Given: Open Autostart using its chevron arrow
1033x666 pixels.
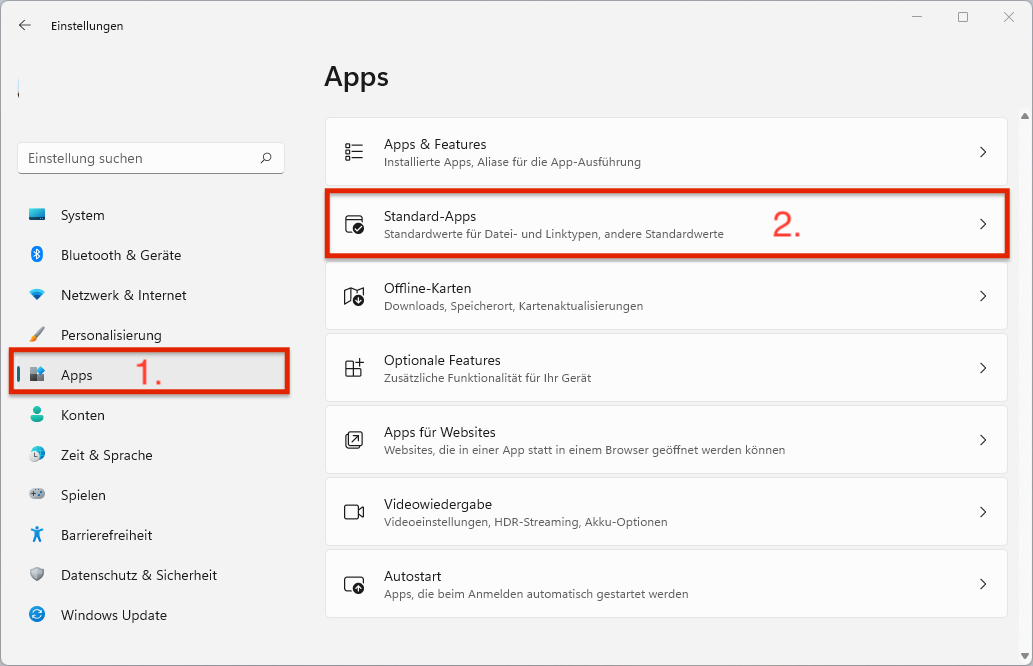Looking at the screenshot, I should click(x=982, y=583).
